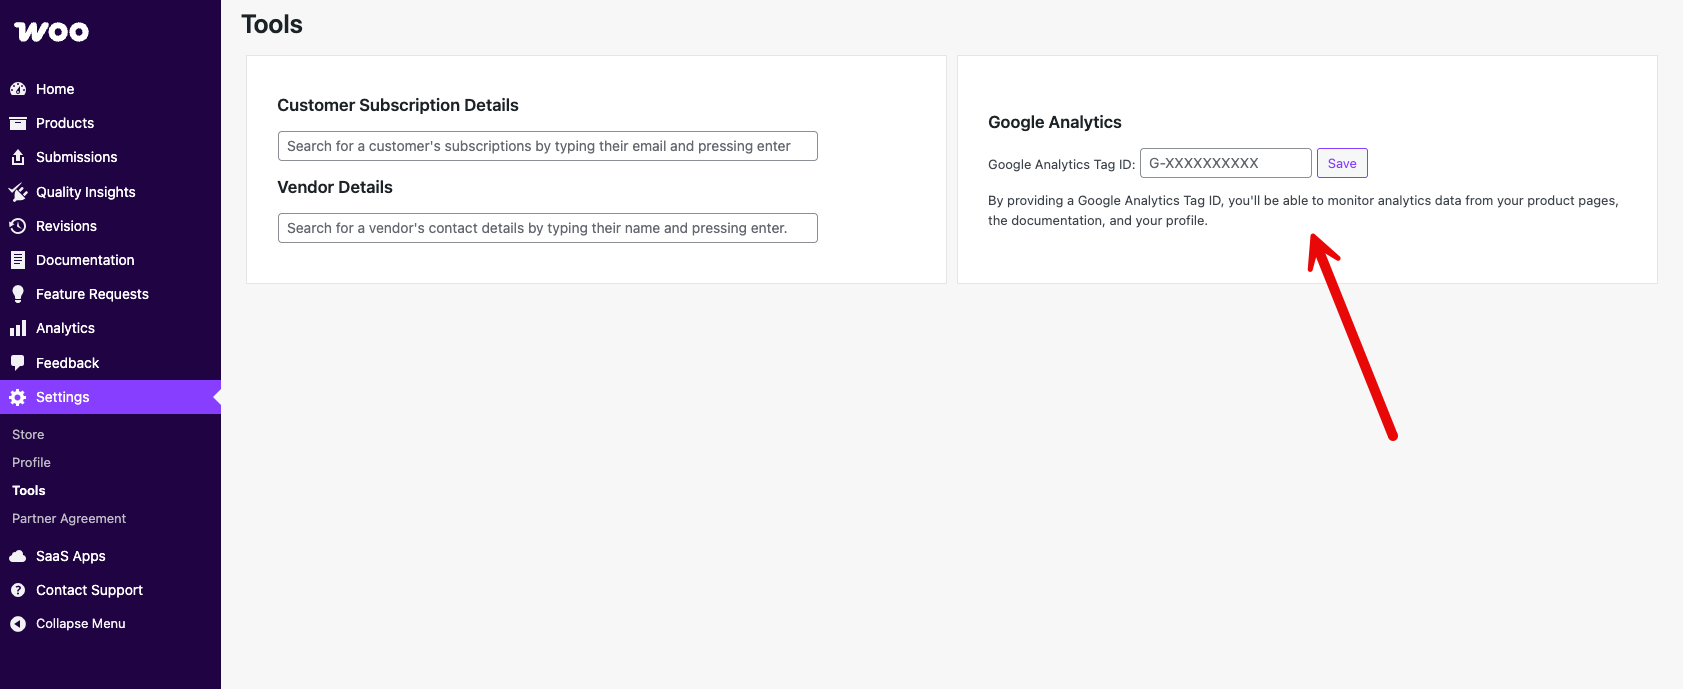Open Documentation in the sidebar
This screenshot has width=1683, height=689.
110,260
